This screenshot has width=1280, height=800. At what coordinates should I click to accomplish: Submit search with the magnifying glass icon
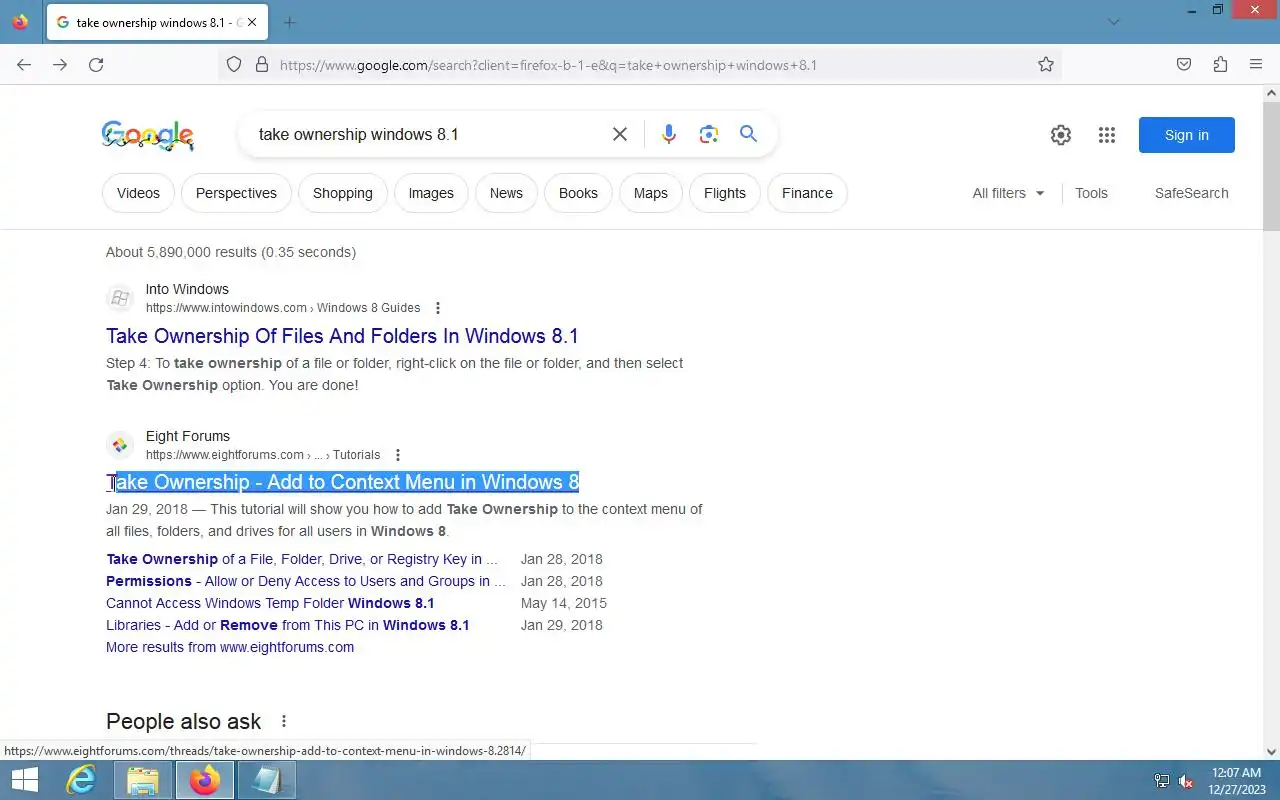pos(748,134)
